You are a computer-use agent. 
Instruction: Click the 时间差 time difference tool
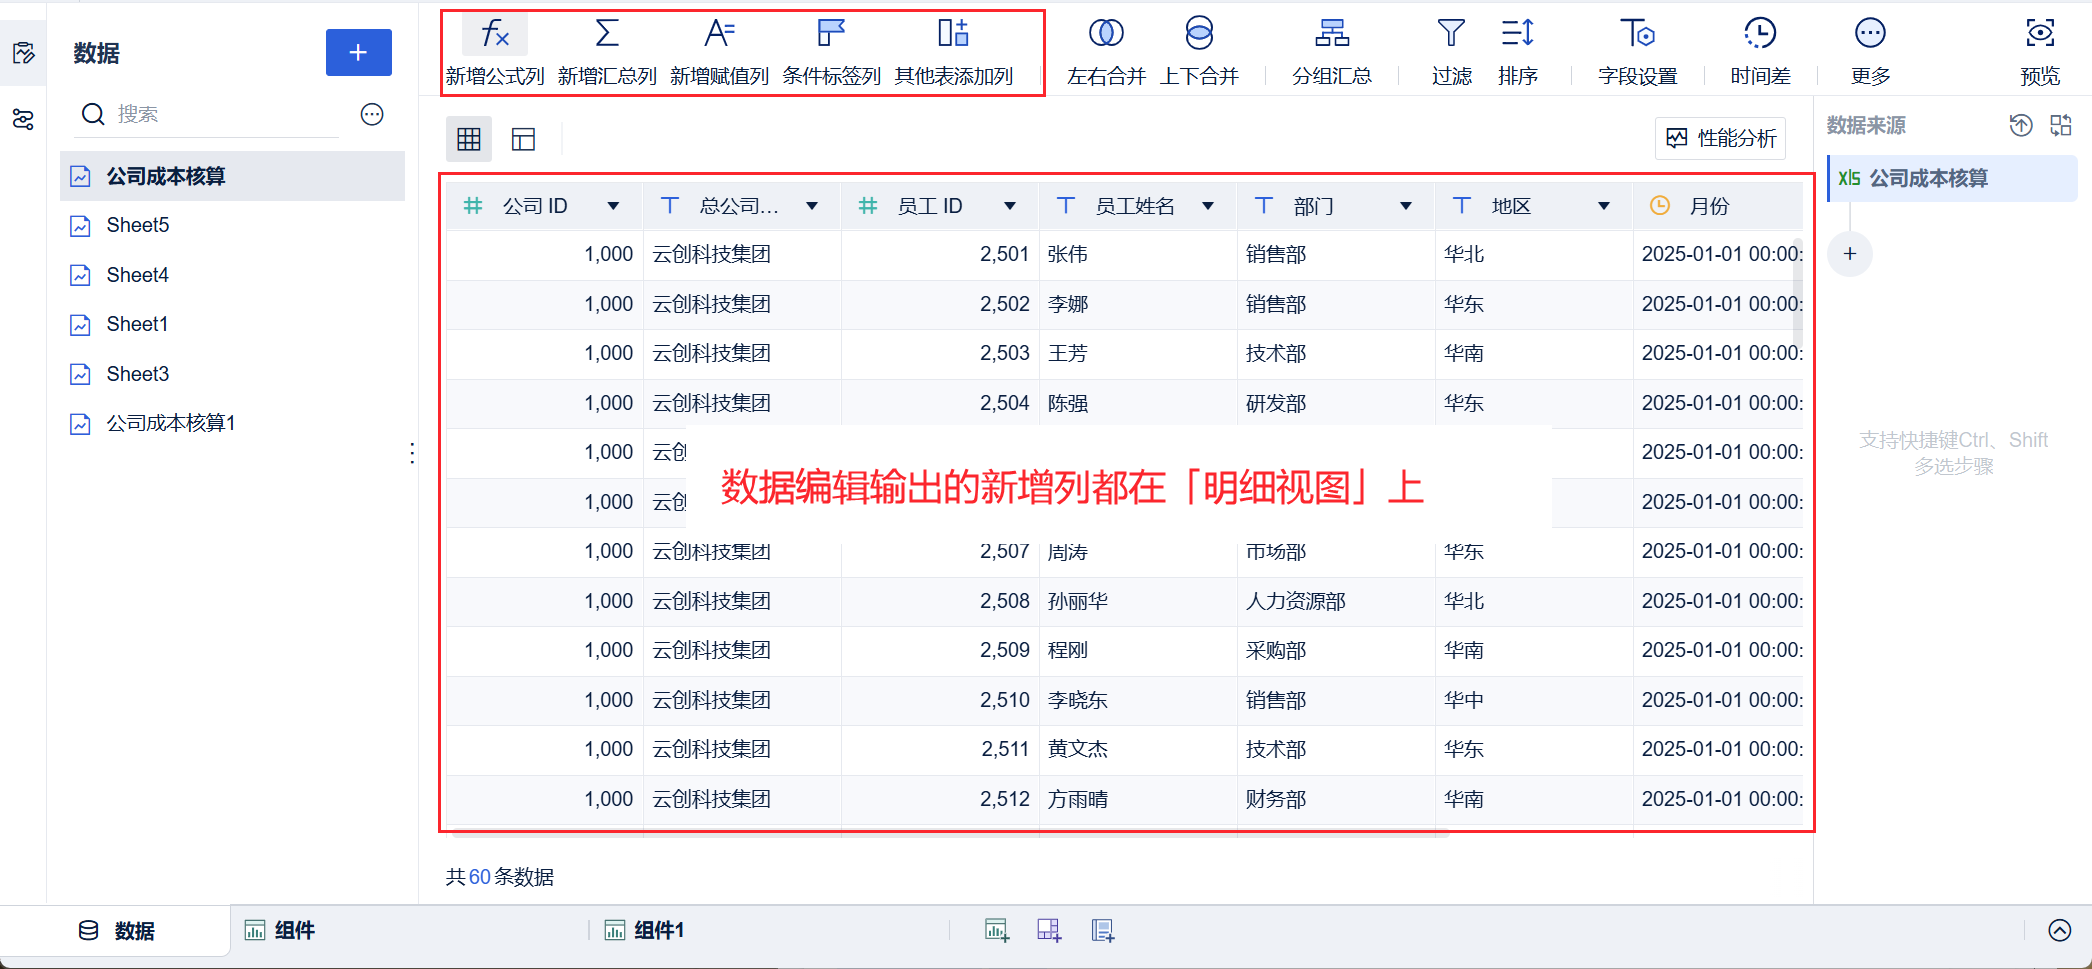(x=1760, y=52)
